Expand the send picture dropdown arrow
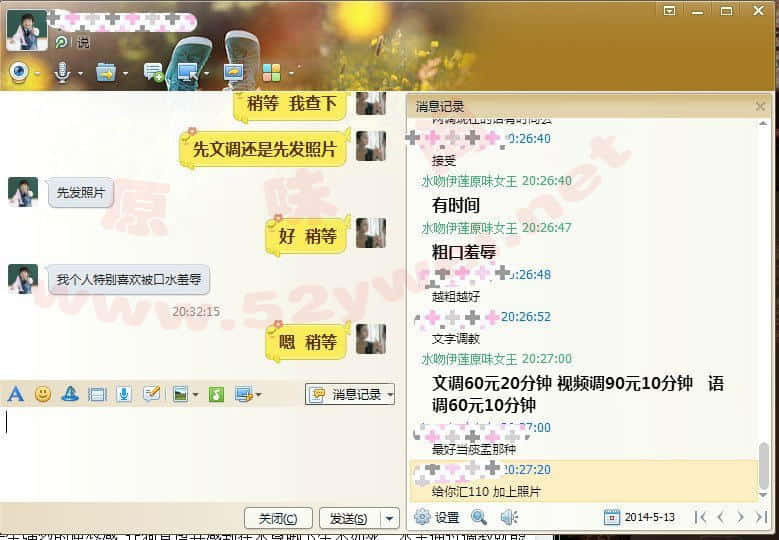The height and width of the screenshot is (540, 779). point(195,394)
